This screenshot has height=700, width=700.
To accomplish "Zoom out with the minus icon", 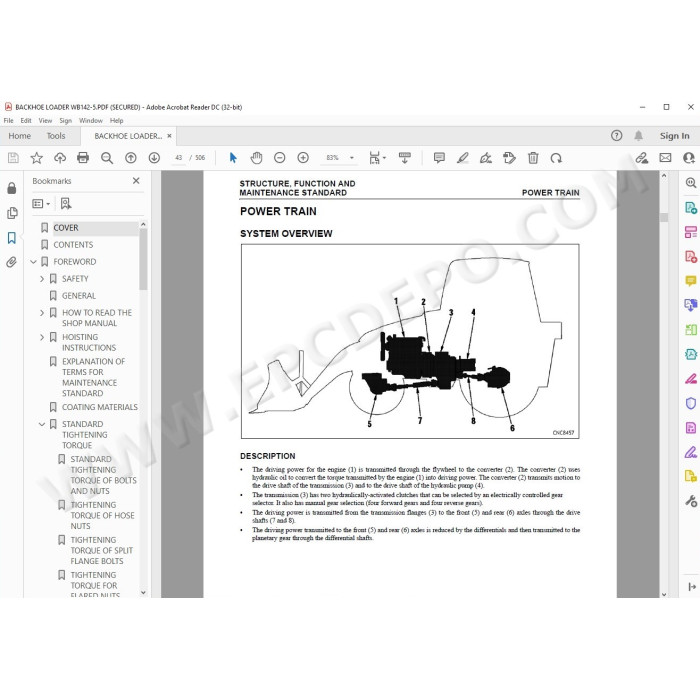I will (279, 158).
